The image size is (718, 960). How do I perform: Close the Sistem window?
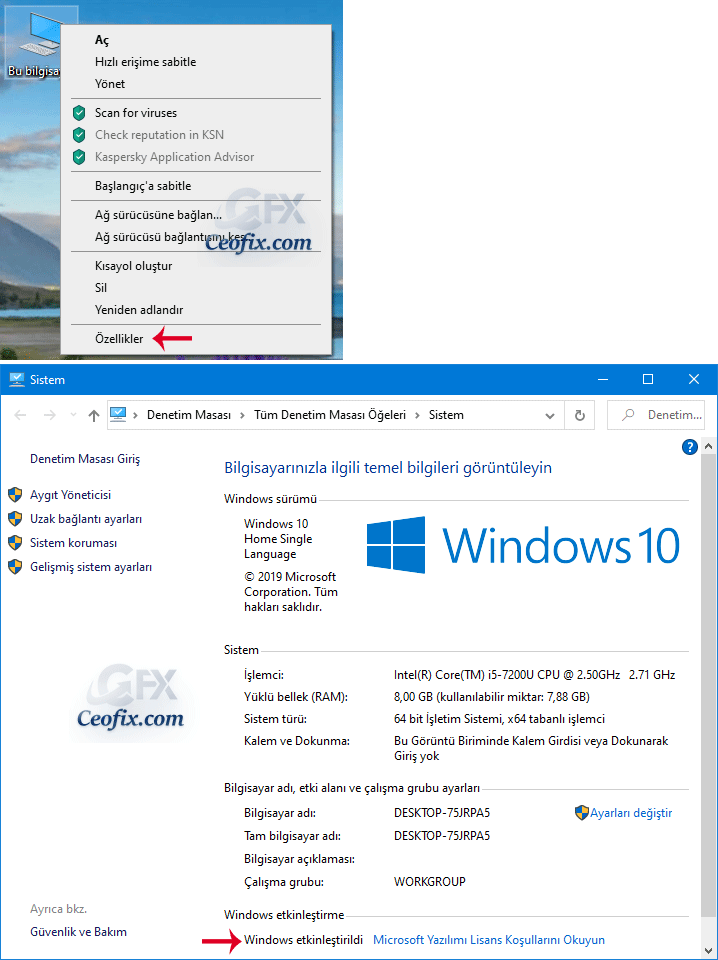[x=694, y=380]
